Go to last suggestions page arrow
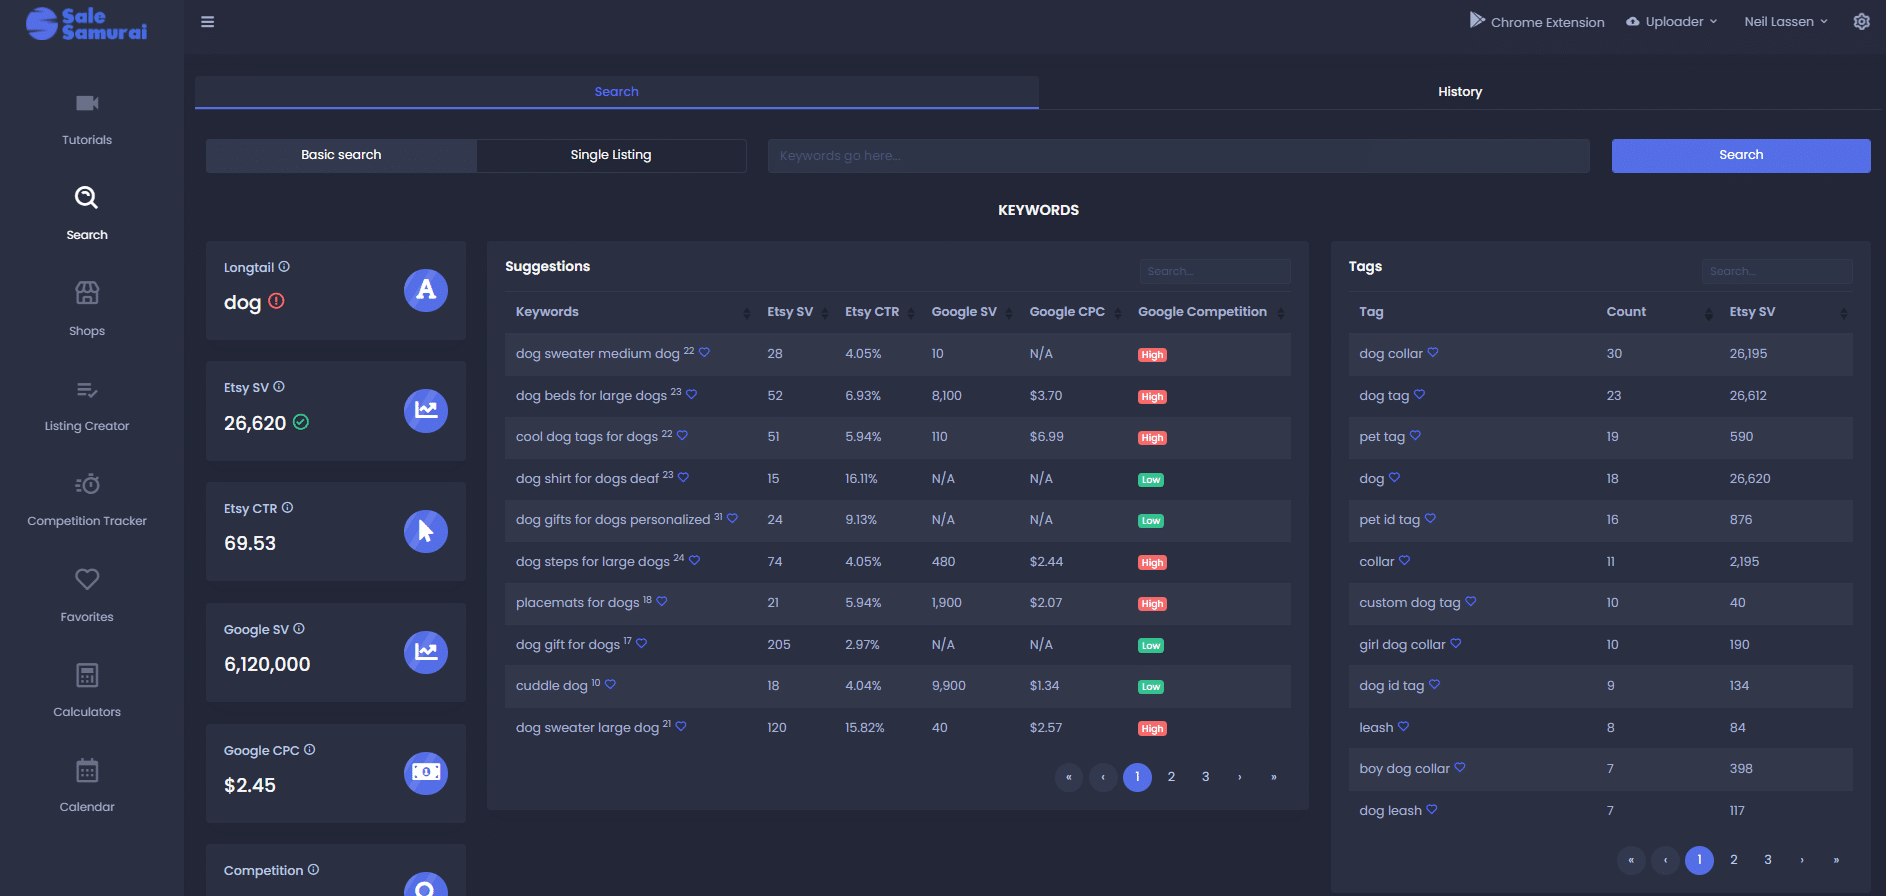 point(1274,777)
